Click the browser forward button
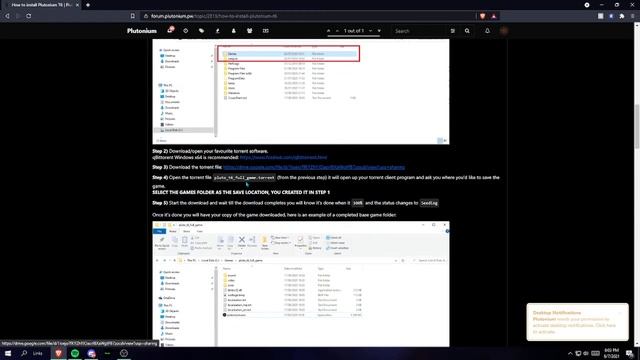The image size is (640, 360). (x=18, y=16)
